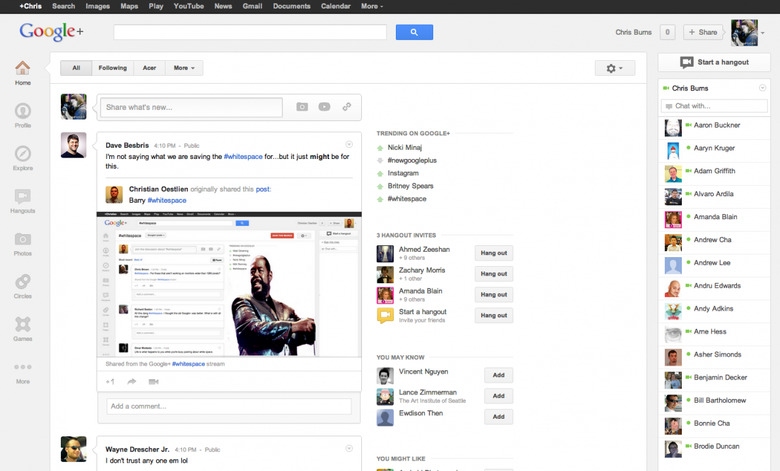This screenshot has height=471, width=780.
Task: Click Chris Burns name in header
Action: 633,32
